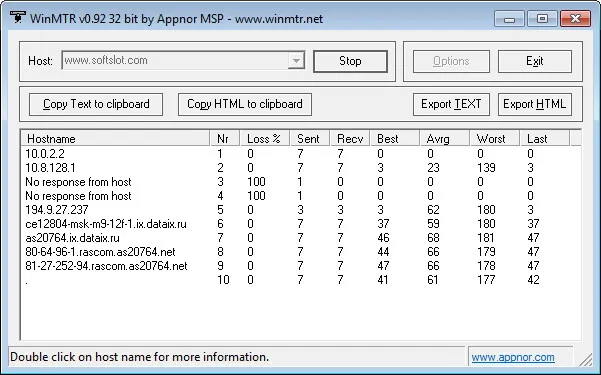Copy HTML to clipboard
Screen dimensions: 601x375
pyautogui.click(x=245, y=104)
